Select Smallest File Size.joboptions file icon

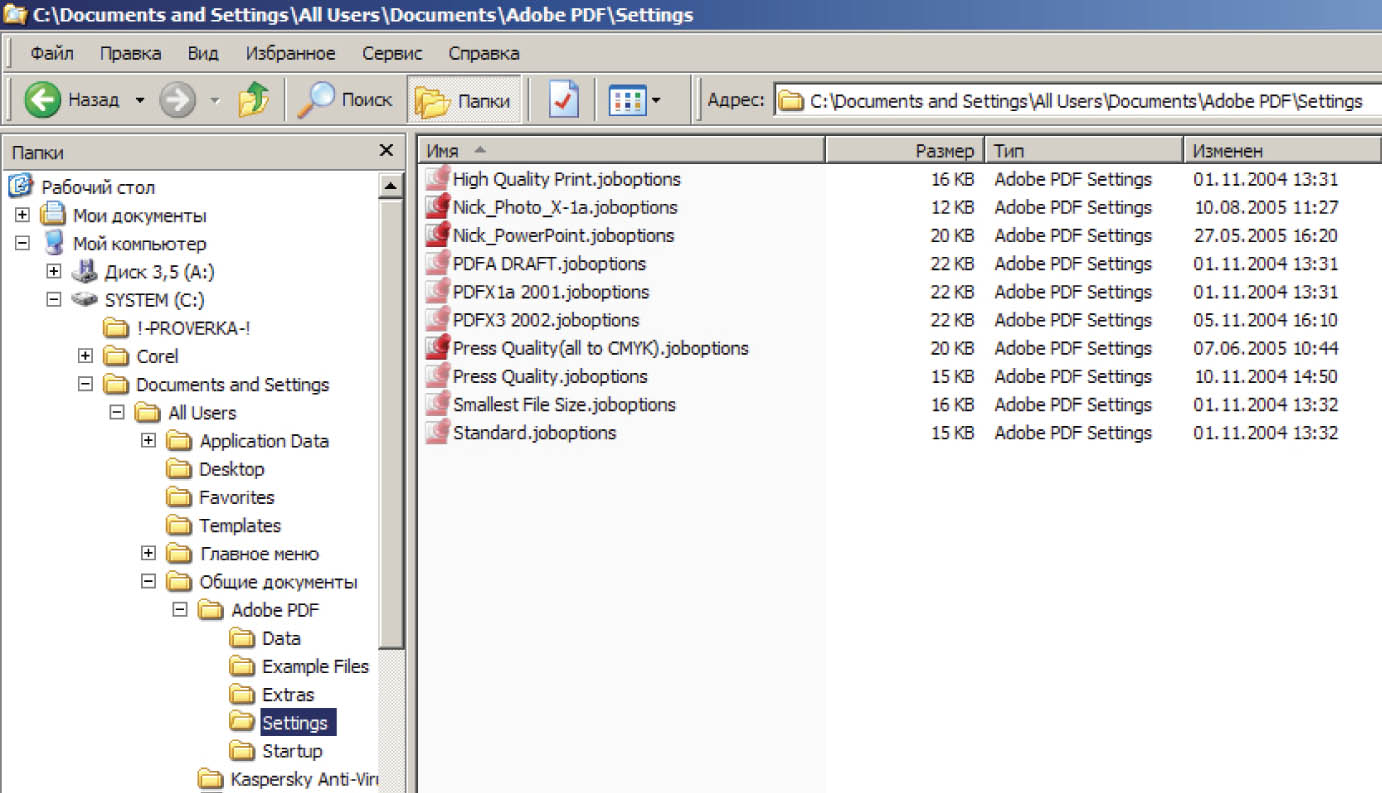pos(437,404)
